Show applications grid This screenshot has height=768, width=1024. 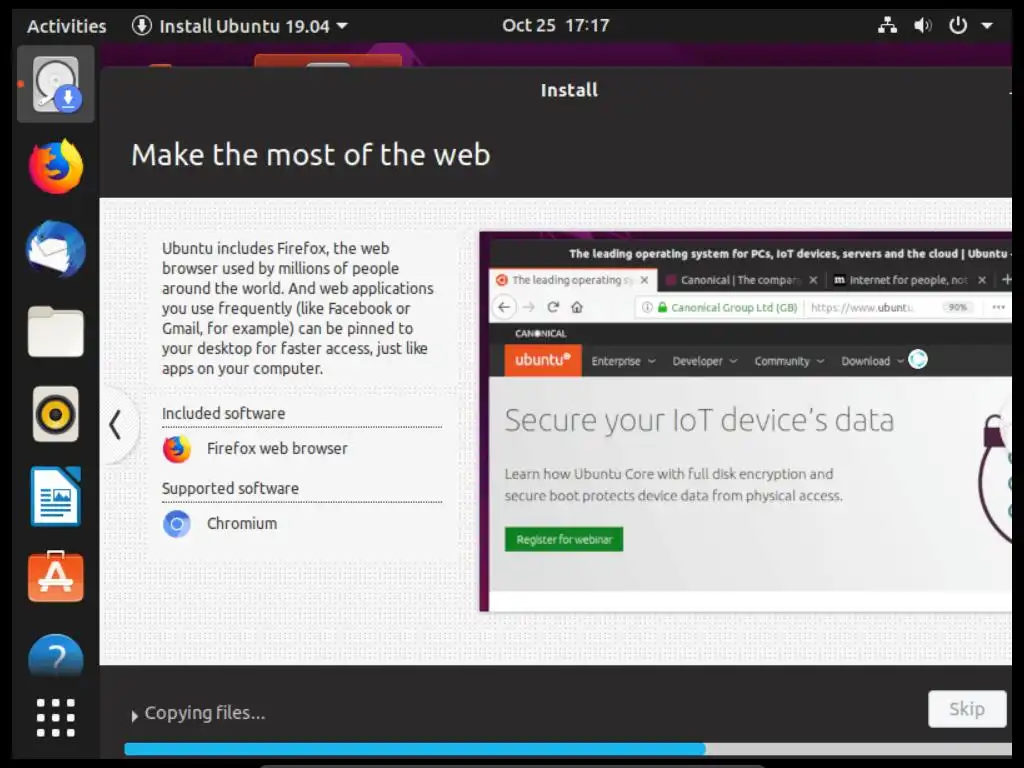point(56,718)
